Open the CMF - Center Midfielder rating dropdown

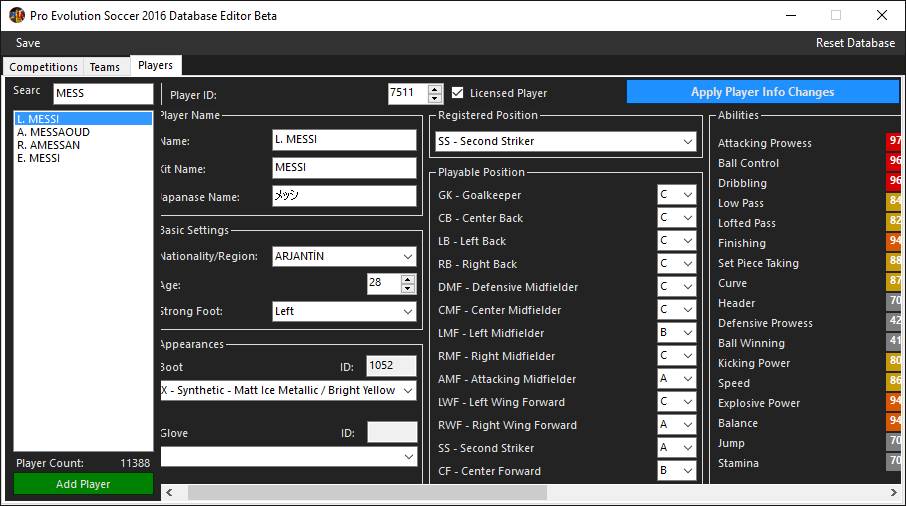coord(677,310)
